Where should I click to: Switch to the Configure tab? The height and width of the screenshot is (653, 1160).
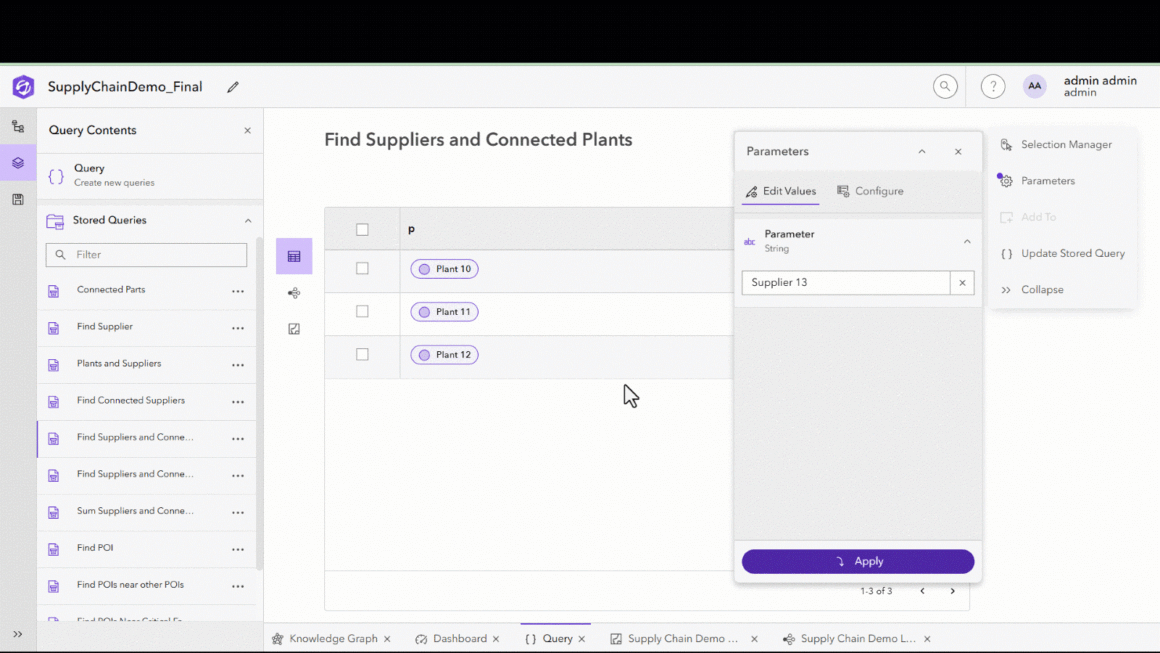point(870,192)
